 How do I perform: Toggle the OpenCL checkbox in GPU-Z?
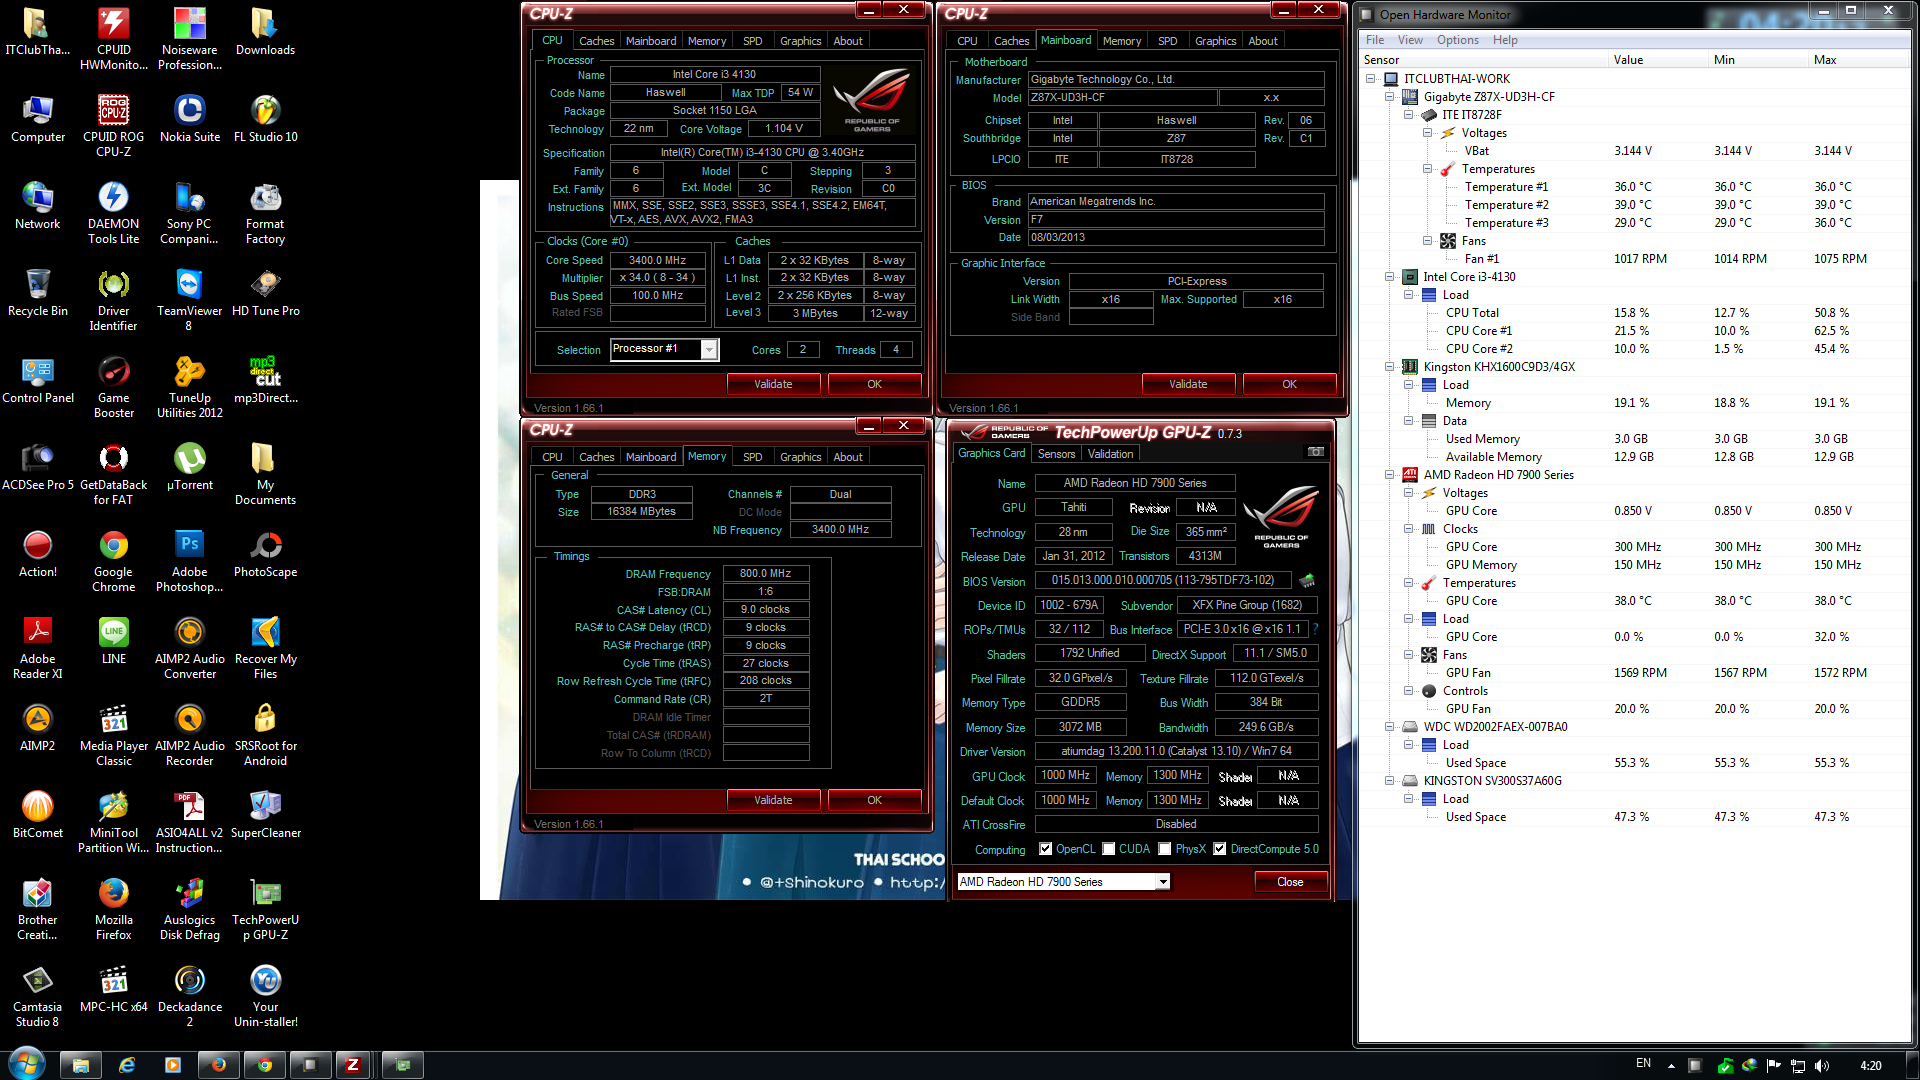coord(1046,849)
